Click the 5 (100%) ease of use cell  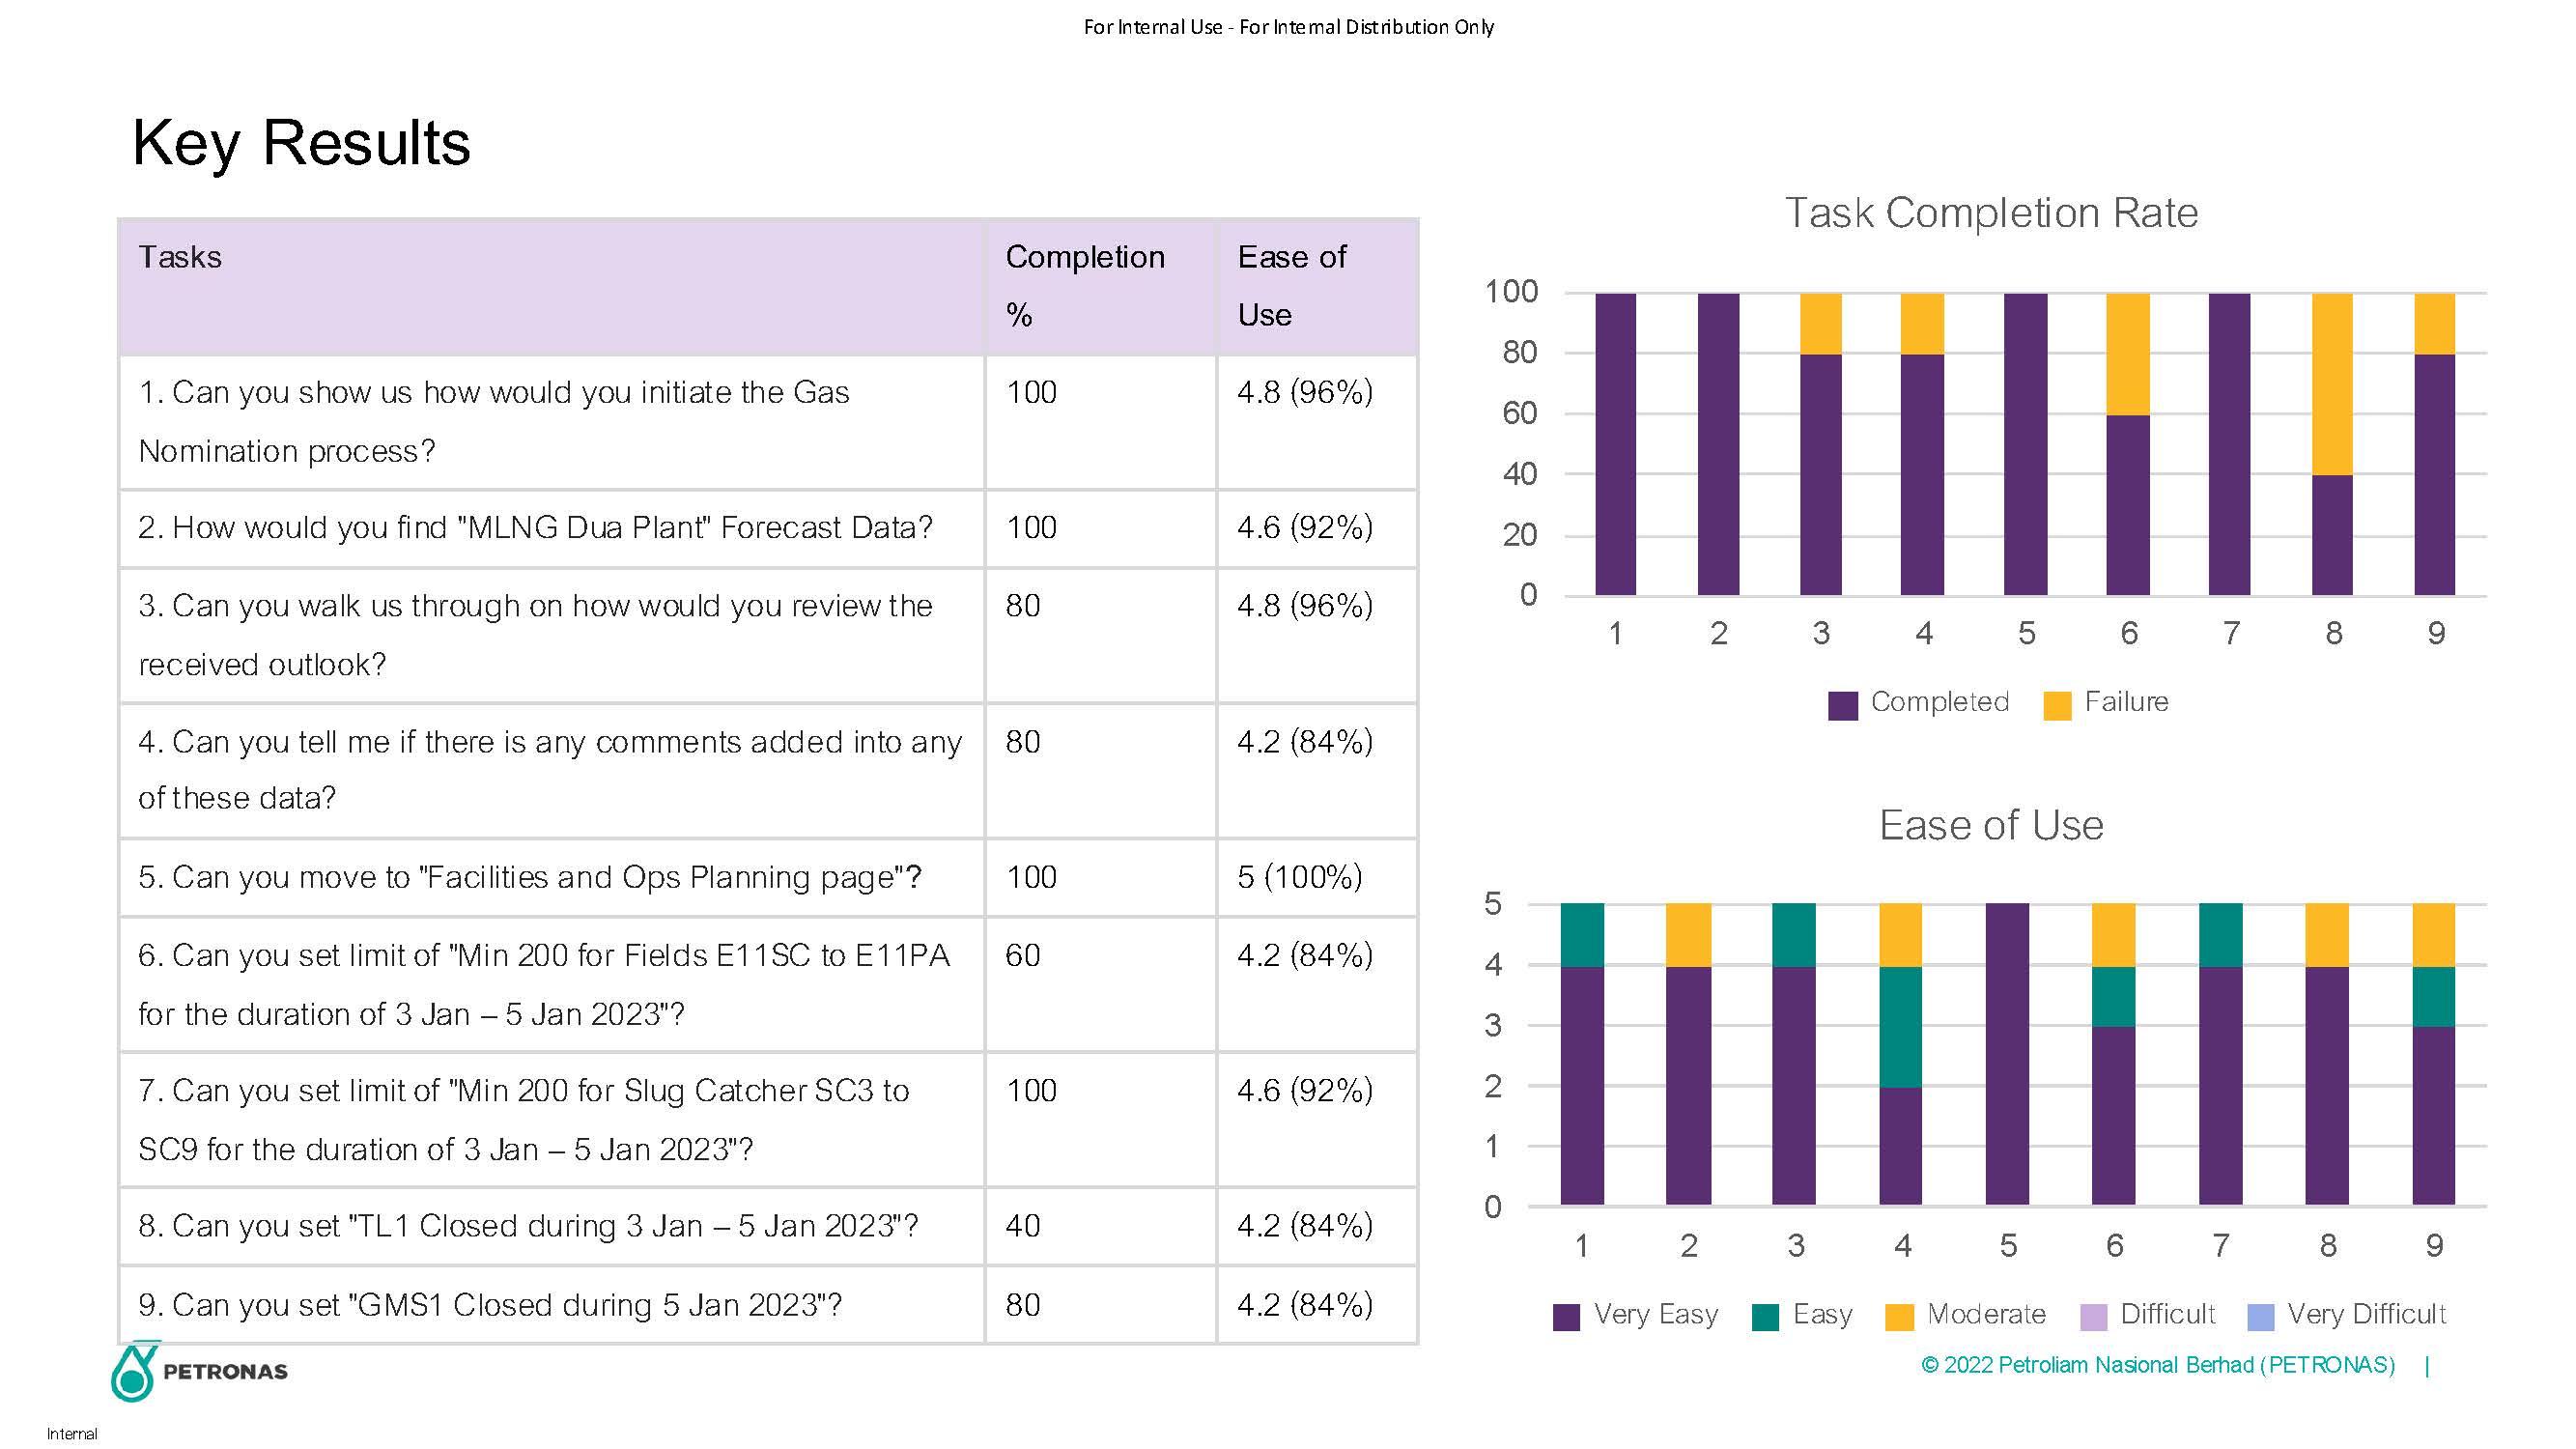[1299, 878]
